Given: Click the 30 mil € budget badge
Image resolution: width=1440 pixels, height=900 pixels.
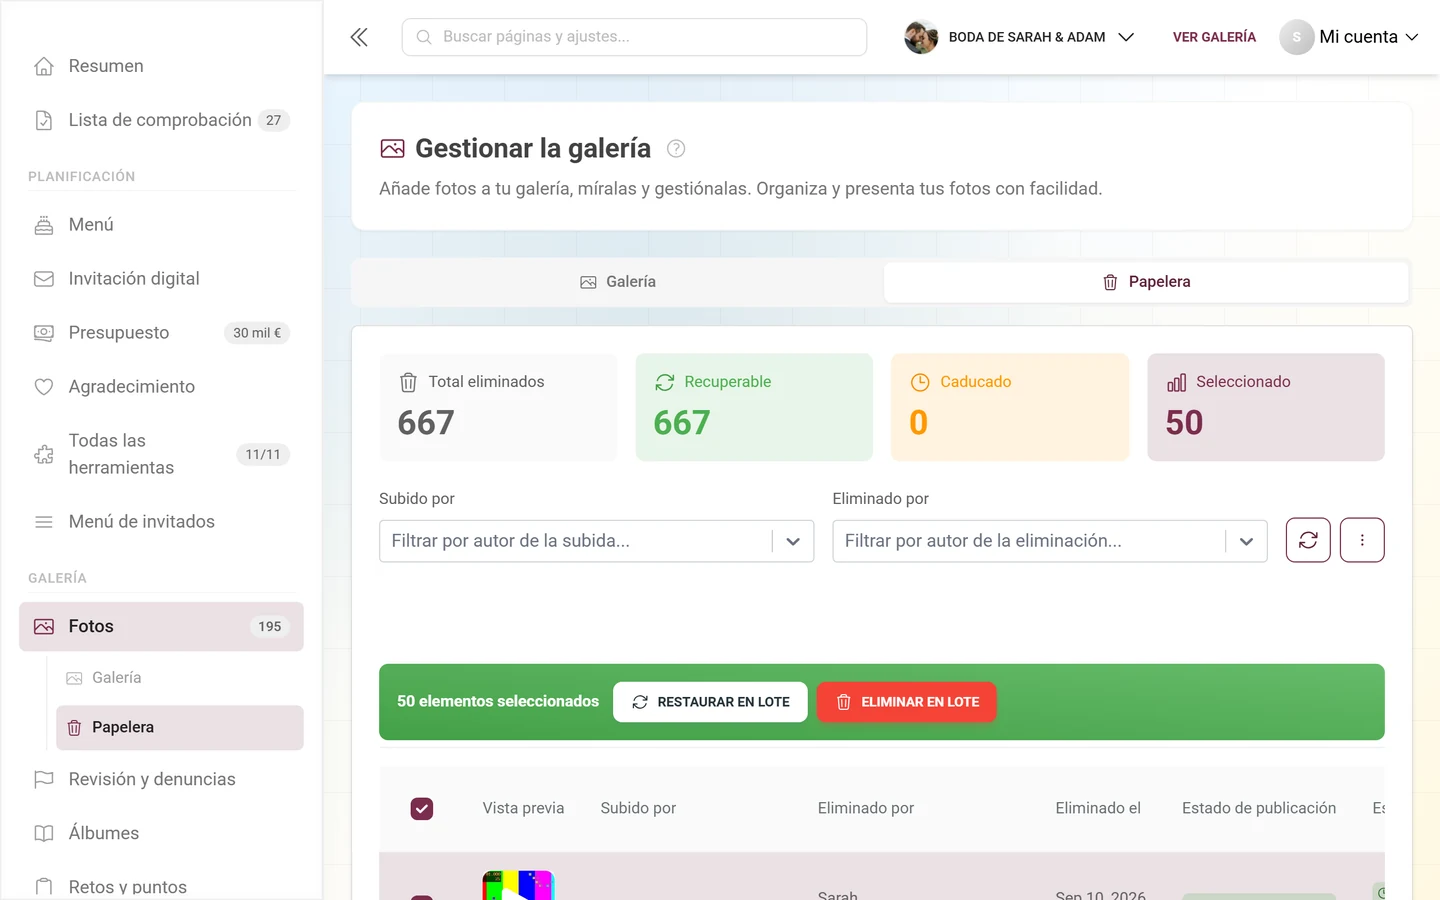Looking at the screenshot, I should coord(257,333).
